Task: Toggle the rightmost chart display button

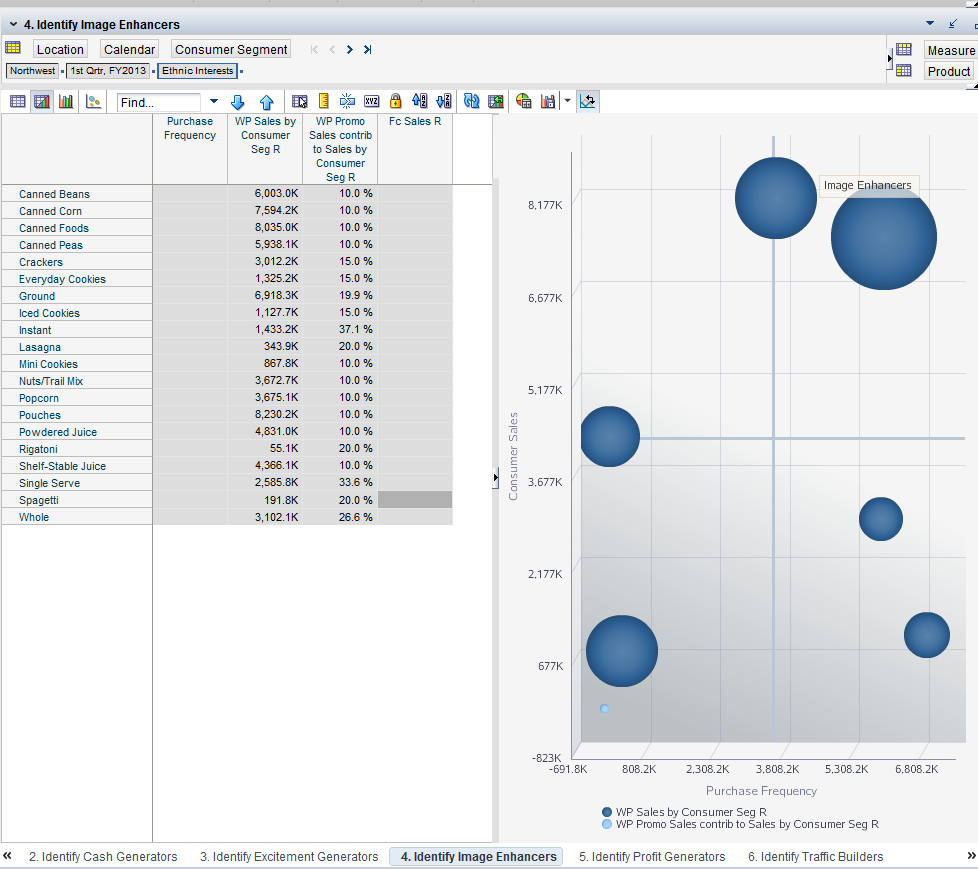Action: coord(588,101)
